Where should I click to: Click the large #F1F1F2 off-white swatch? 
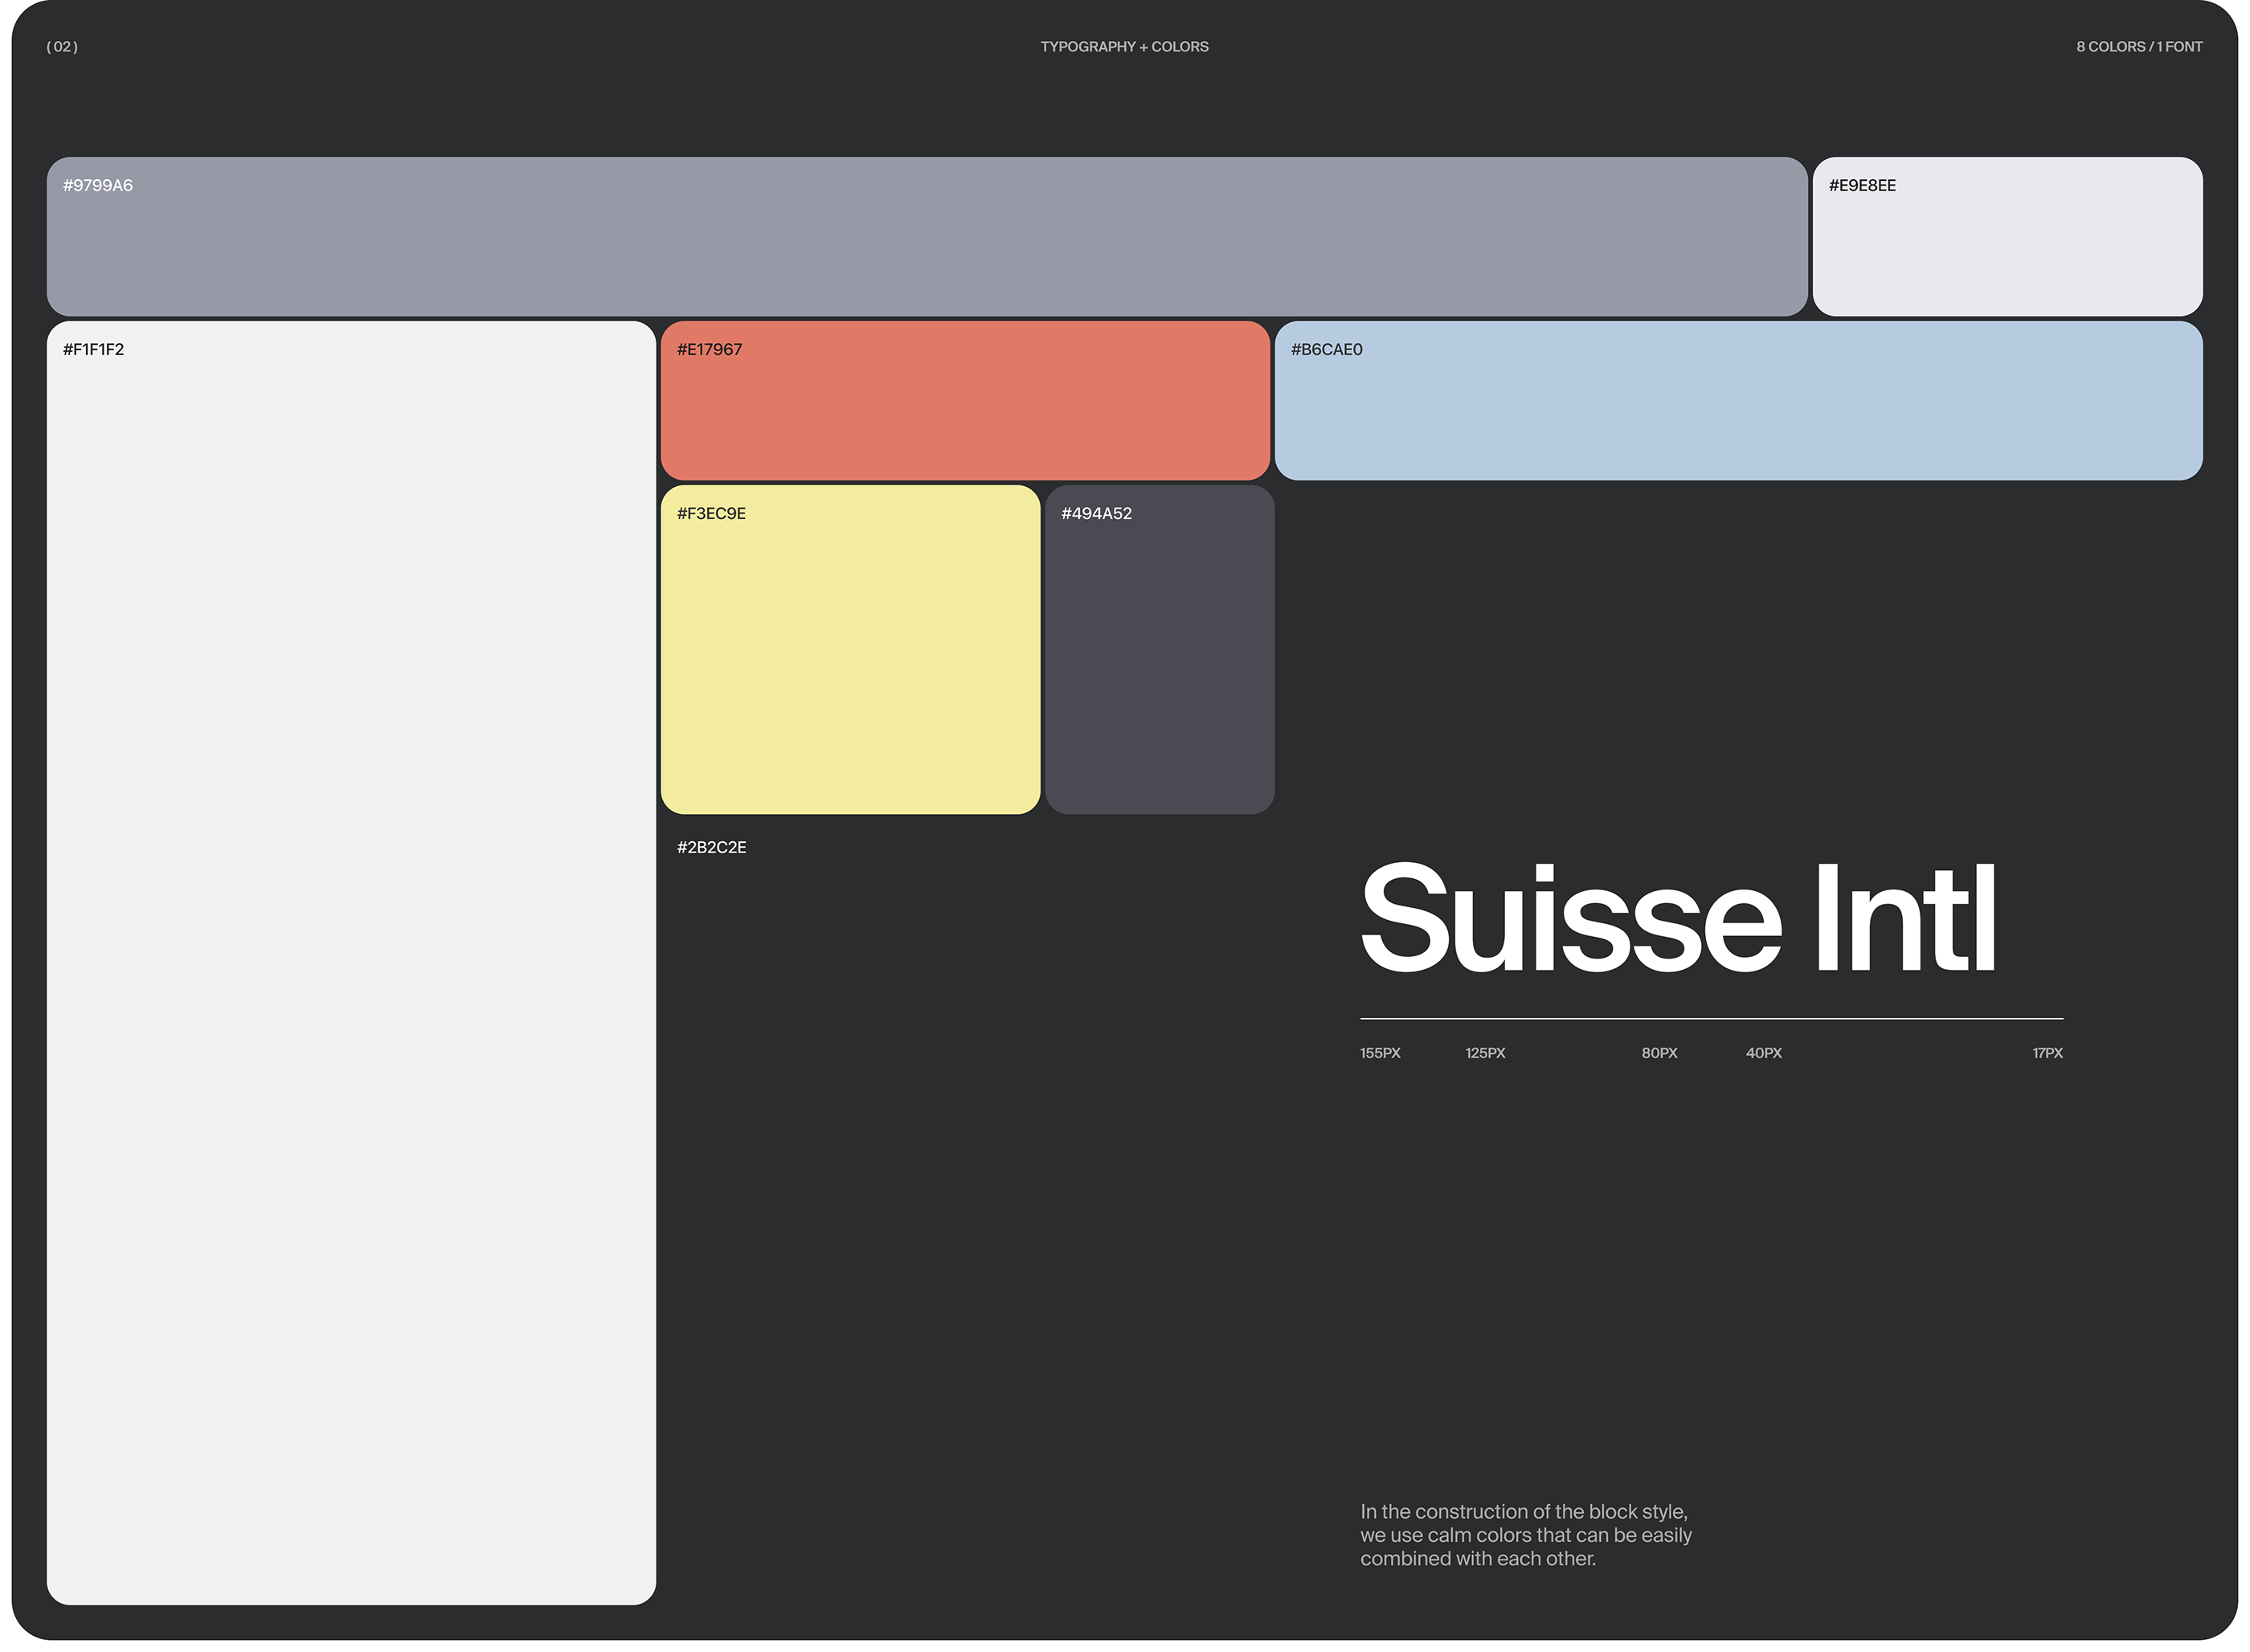click(x=351, y=962)
